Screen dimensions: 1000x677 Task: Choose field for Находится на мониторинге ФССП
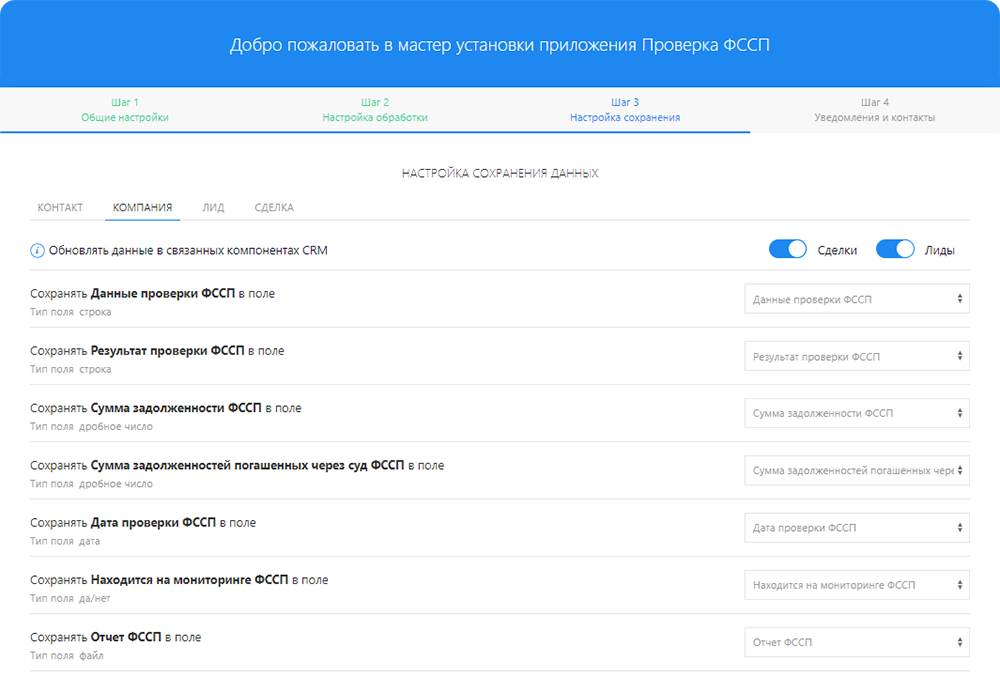[x=856, y=585]
